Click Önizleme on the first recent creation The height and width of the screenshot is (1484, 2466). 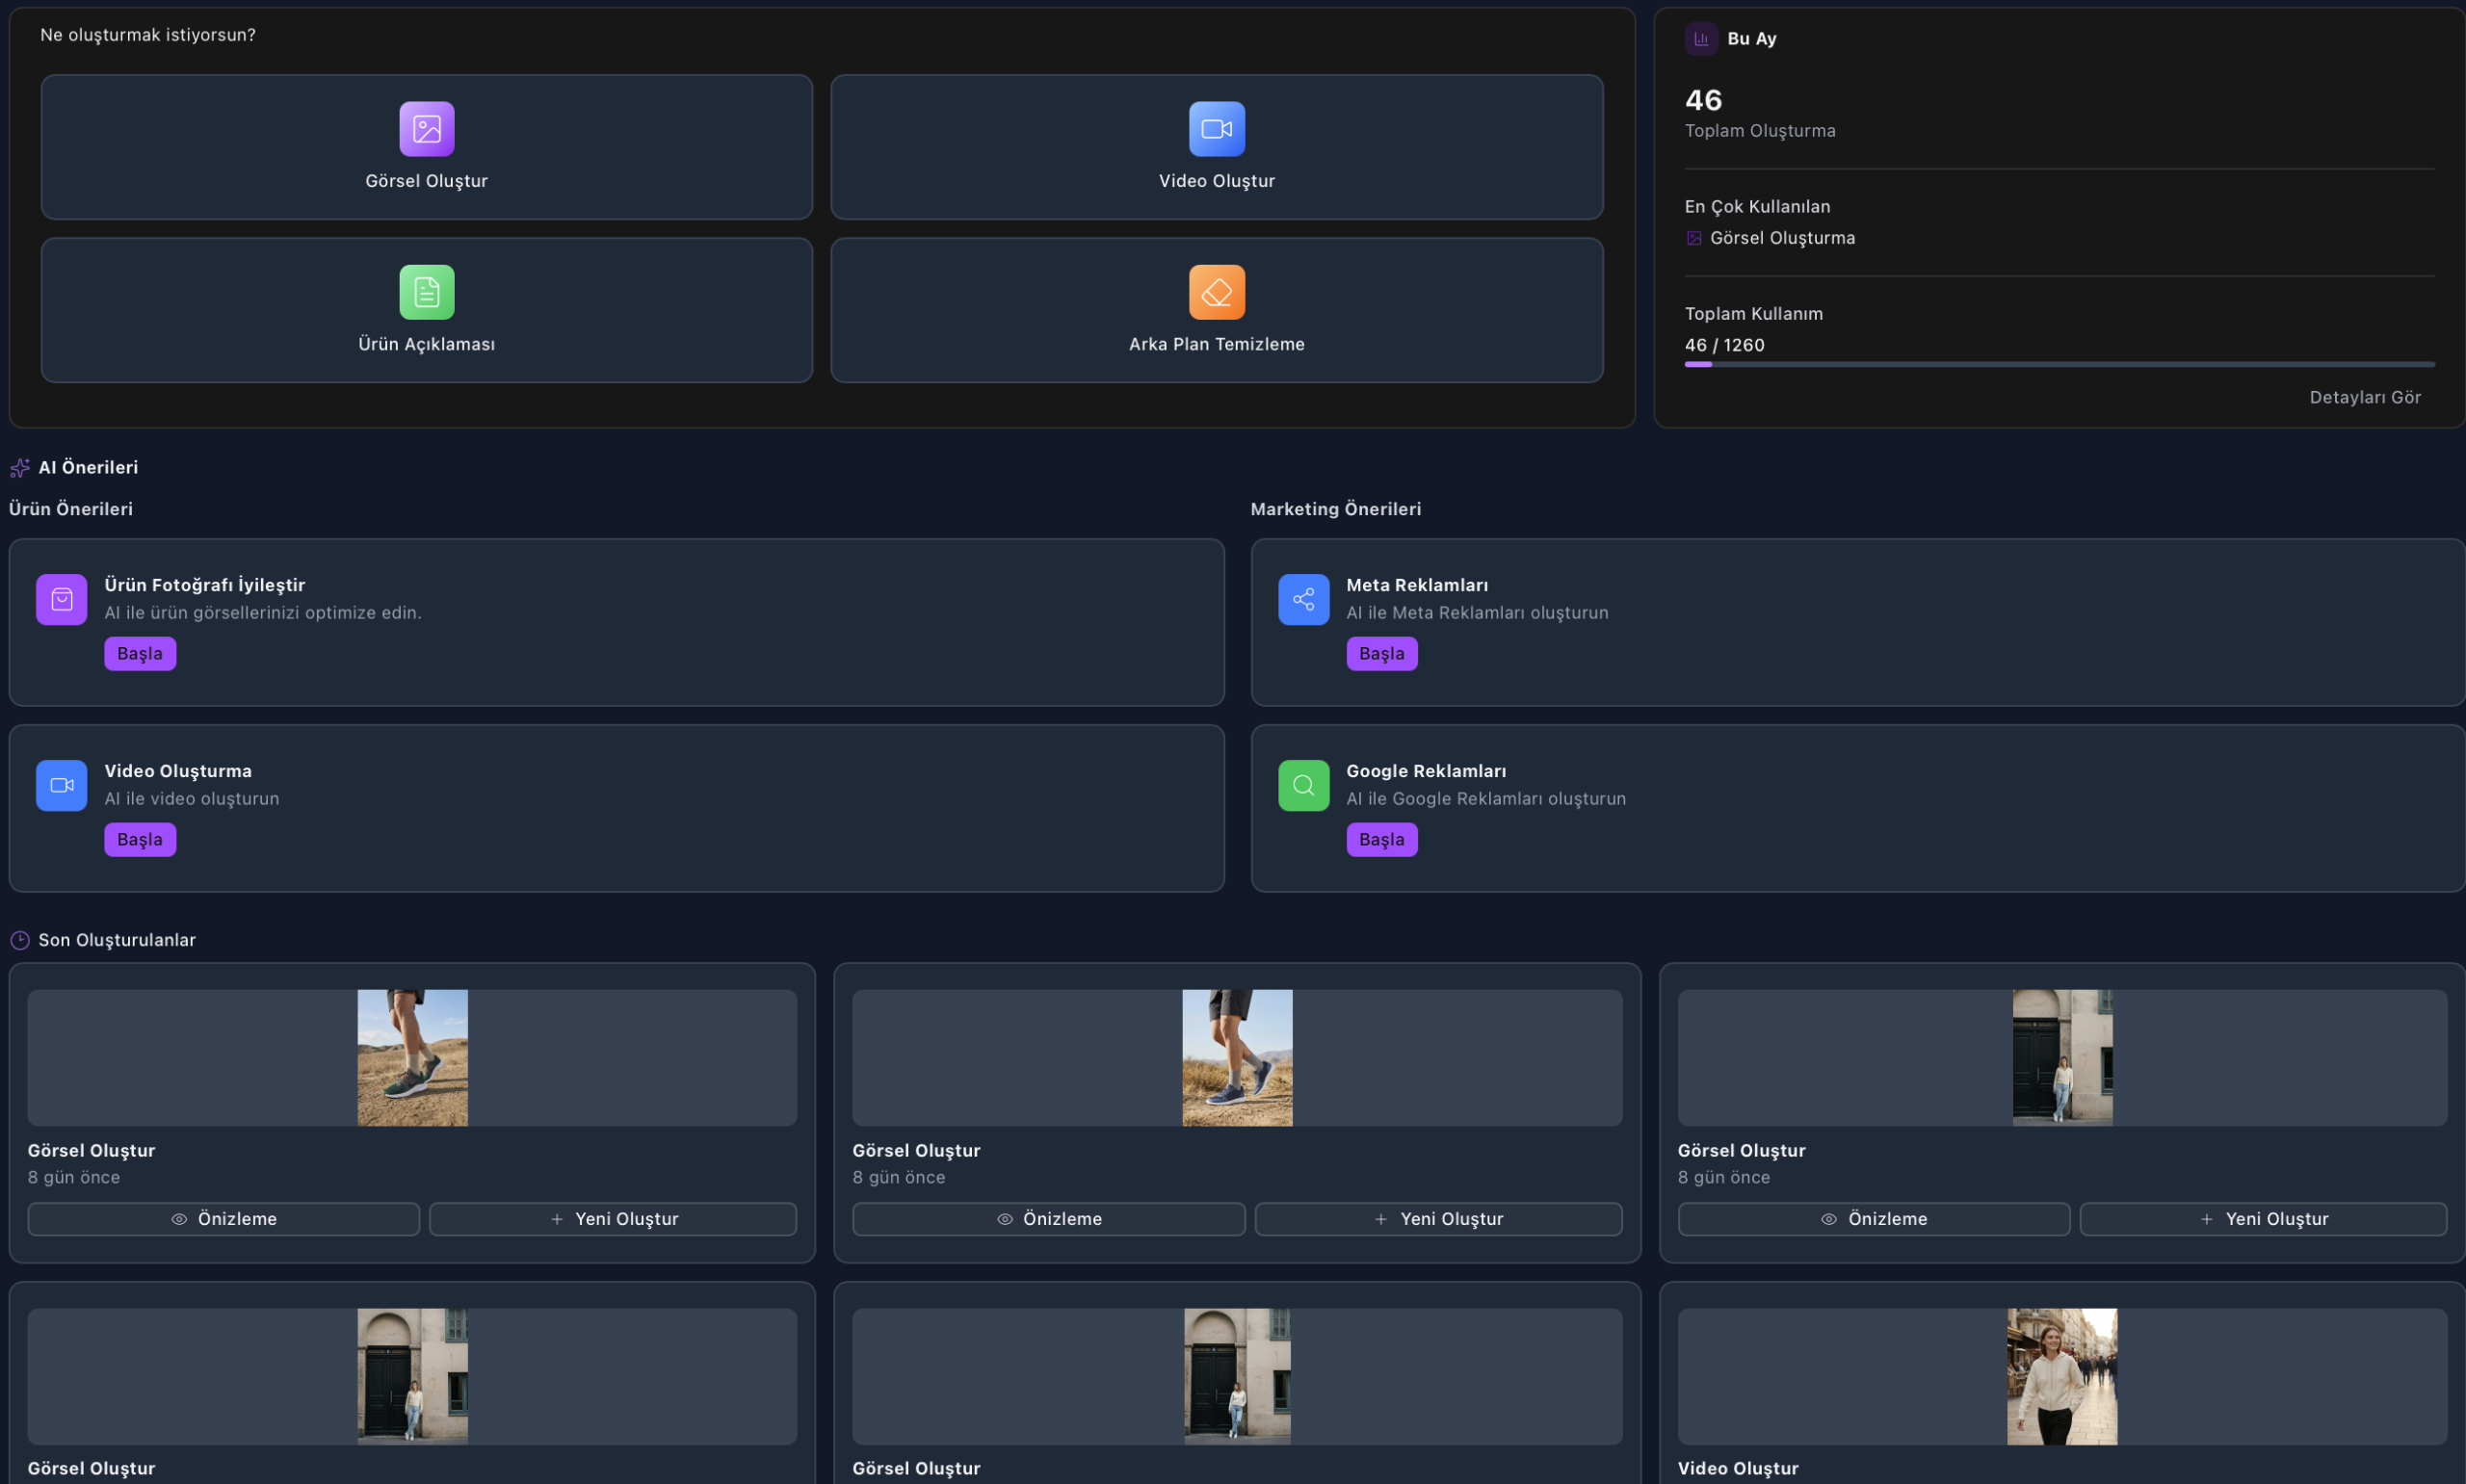click(x=224, y=1218)
